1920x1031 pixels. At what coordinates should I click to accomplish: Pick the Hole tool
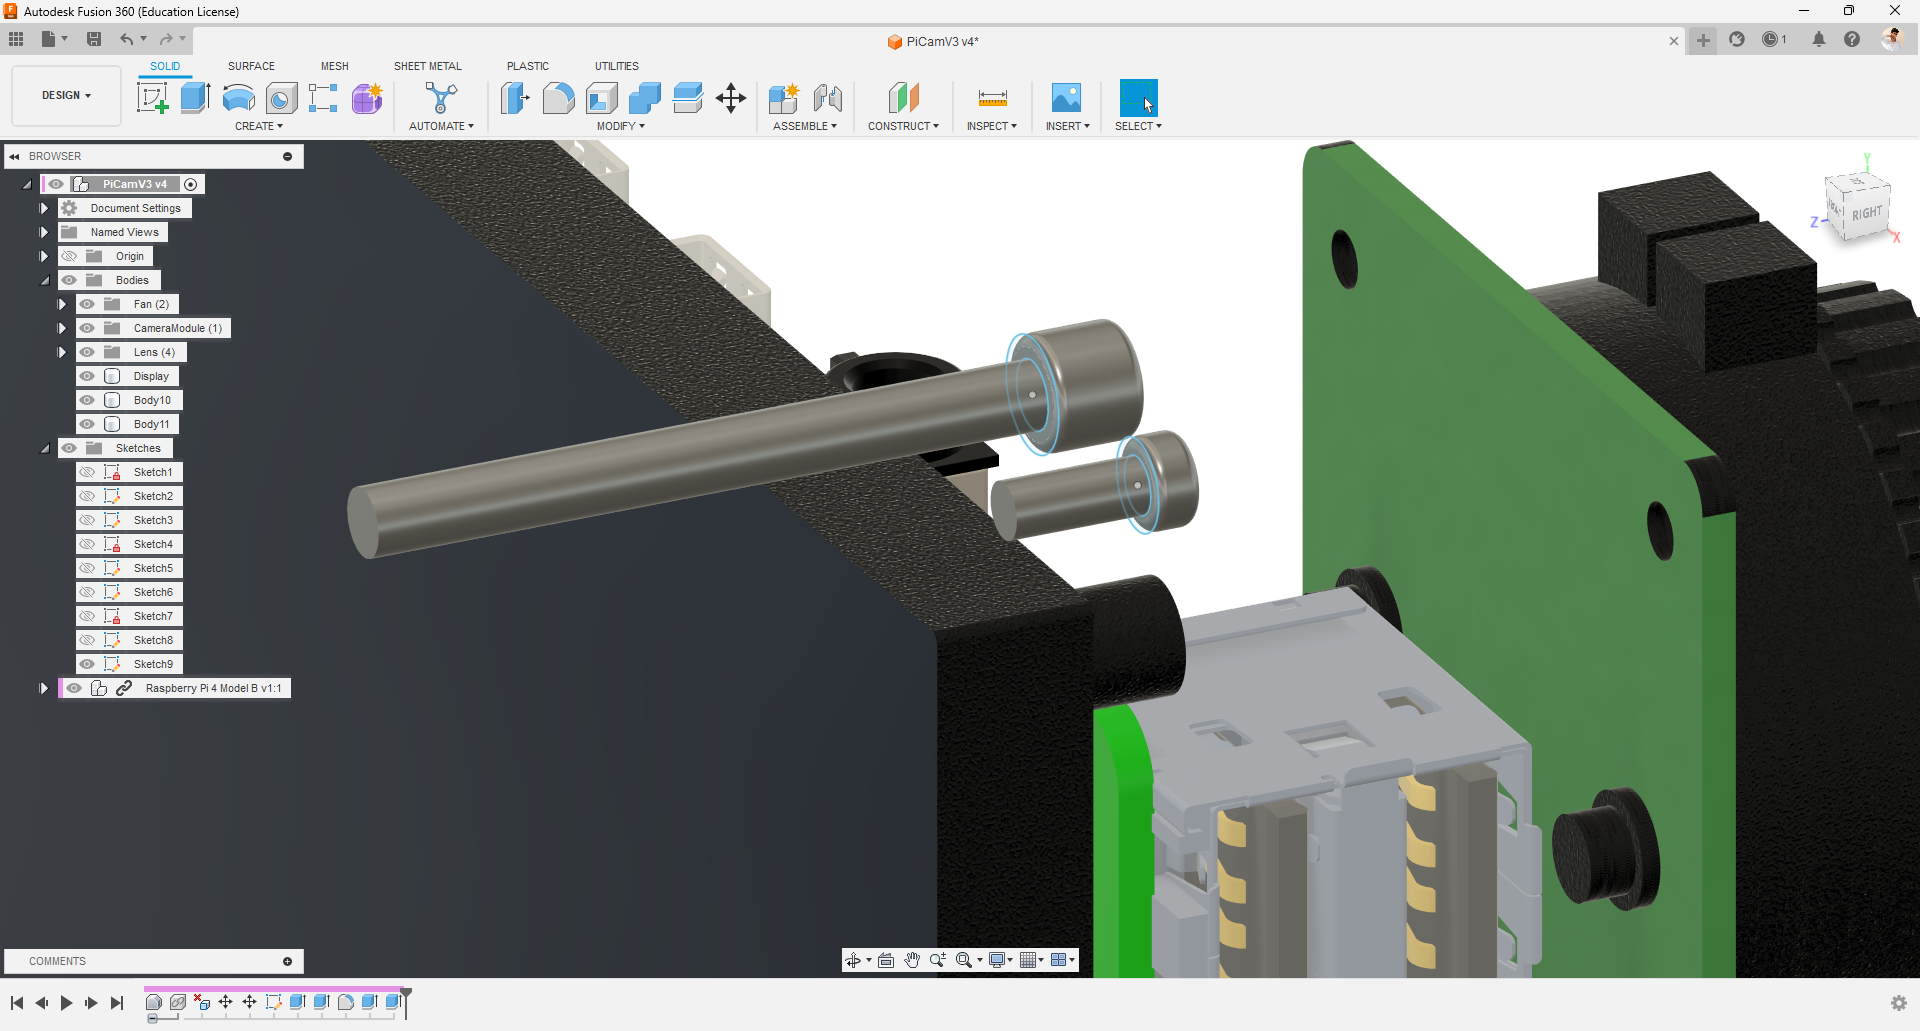pyautogui.click(x=281, y=98)
